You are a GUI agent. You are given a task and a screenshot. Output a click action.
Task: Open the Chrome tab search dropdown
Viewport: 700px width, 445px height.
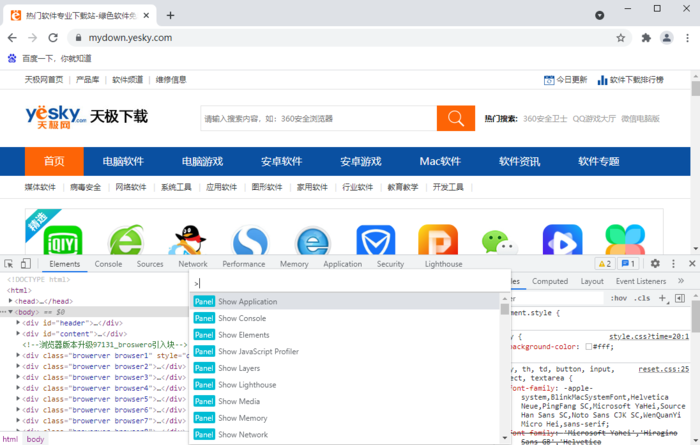(600, 16)
